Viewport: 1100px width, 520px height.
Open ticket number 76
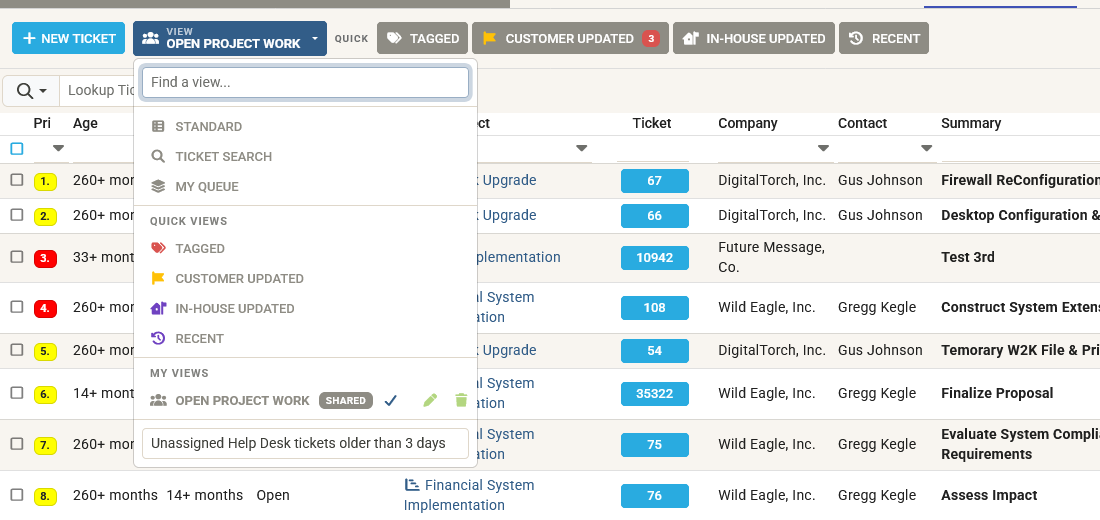pos(655,496)
